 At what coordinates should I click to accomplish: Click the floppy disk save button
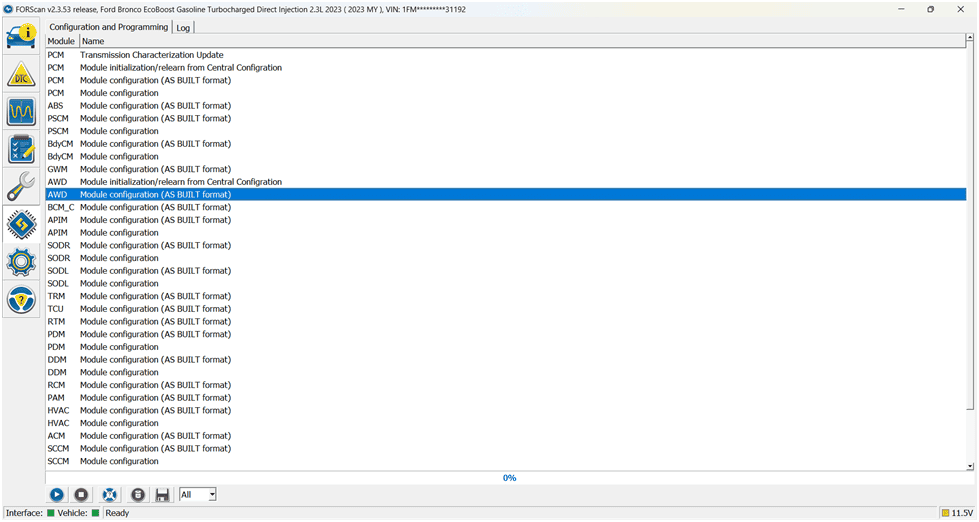point(162,495)
